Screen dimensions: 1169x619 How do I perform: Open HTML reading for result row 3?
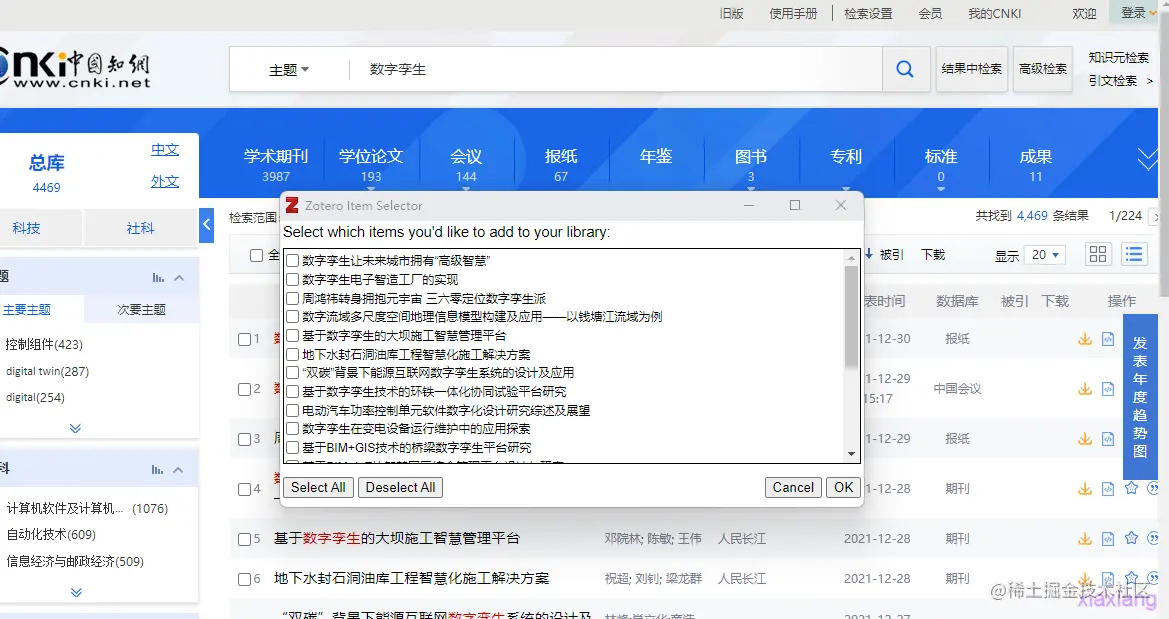1108,439
